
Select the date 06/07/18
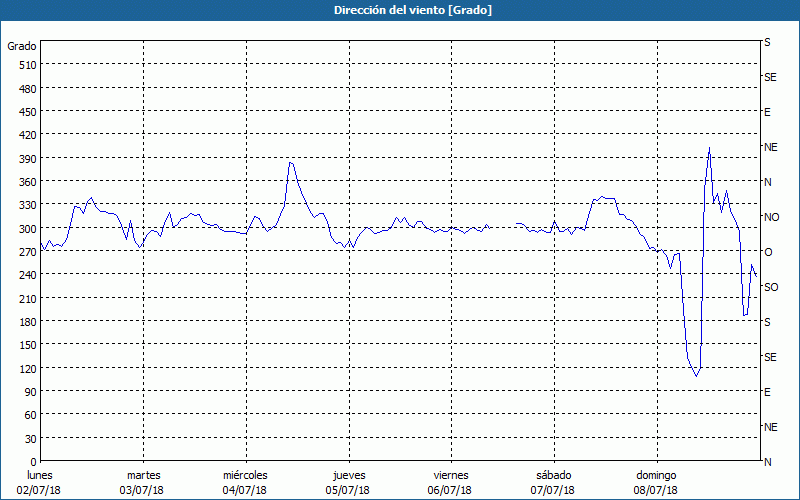pos(449,490)
